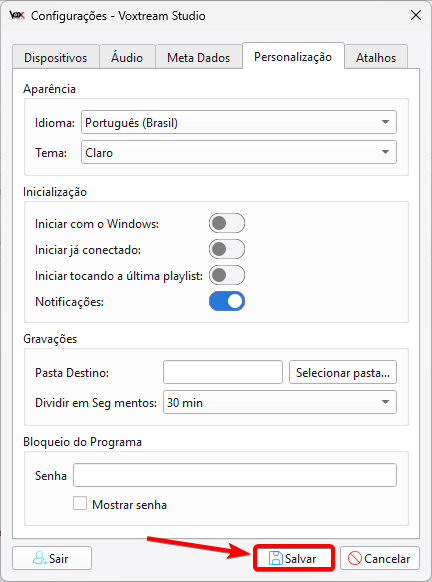432x582 pixels.
Task: Open the Idioma dropdown
Action: click(239, 122)
